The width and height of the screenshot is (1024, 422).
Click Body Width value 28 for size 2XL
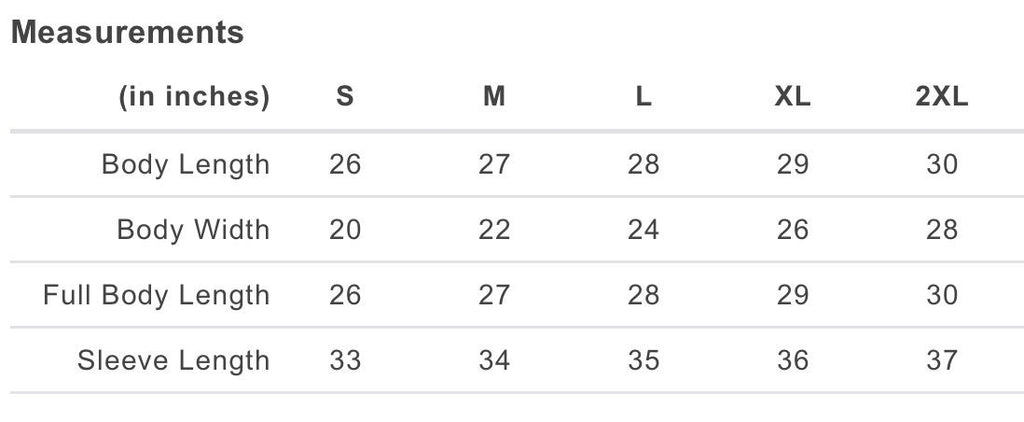click(x=942, y=230)
